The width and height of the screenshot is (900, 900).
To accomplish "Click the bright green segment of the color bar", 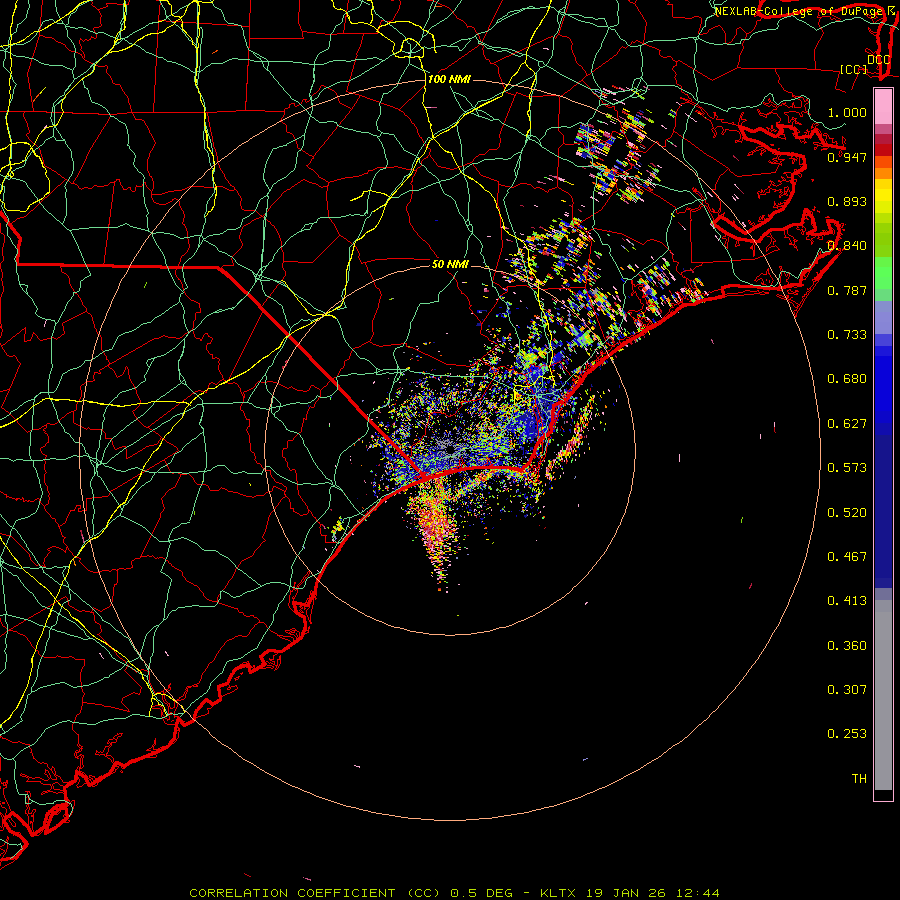I will (883, 273).
